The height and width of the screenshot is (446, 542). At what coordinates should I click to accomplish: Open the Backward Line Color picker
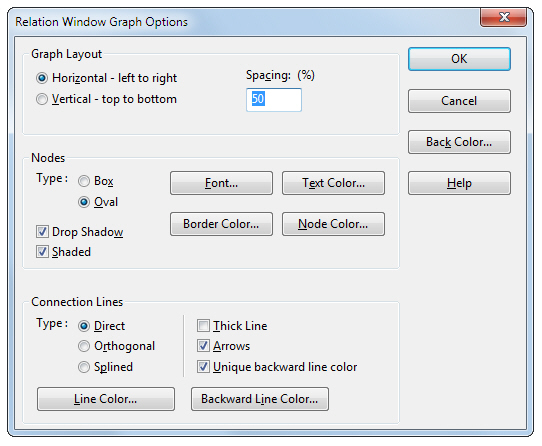(x=260, y=399)
